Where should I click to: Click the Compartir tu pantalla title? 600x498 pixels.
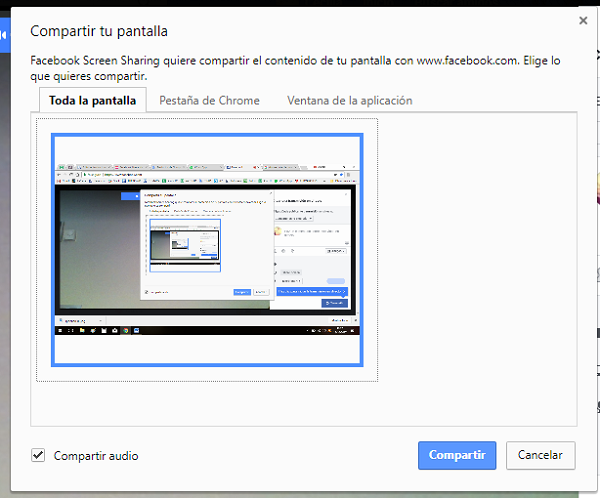tap(98, 32)
